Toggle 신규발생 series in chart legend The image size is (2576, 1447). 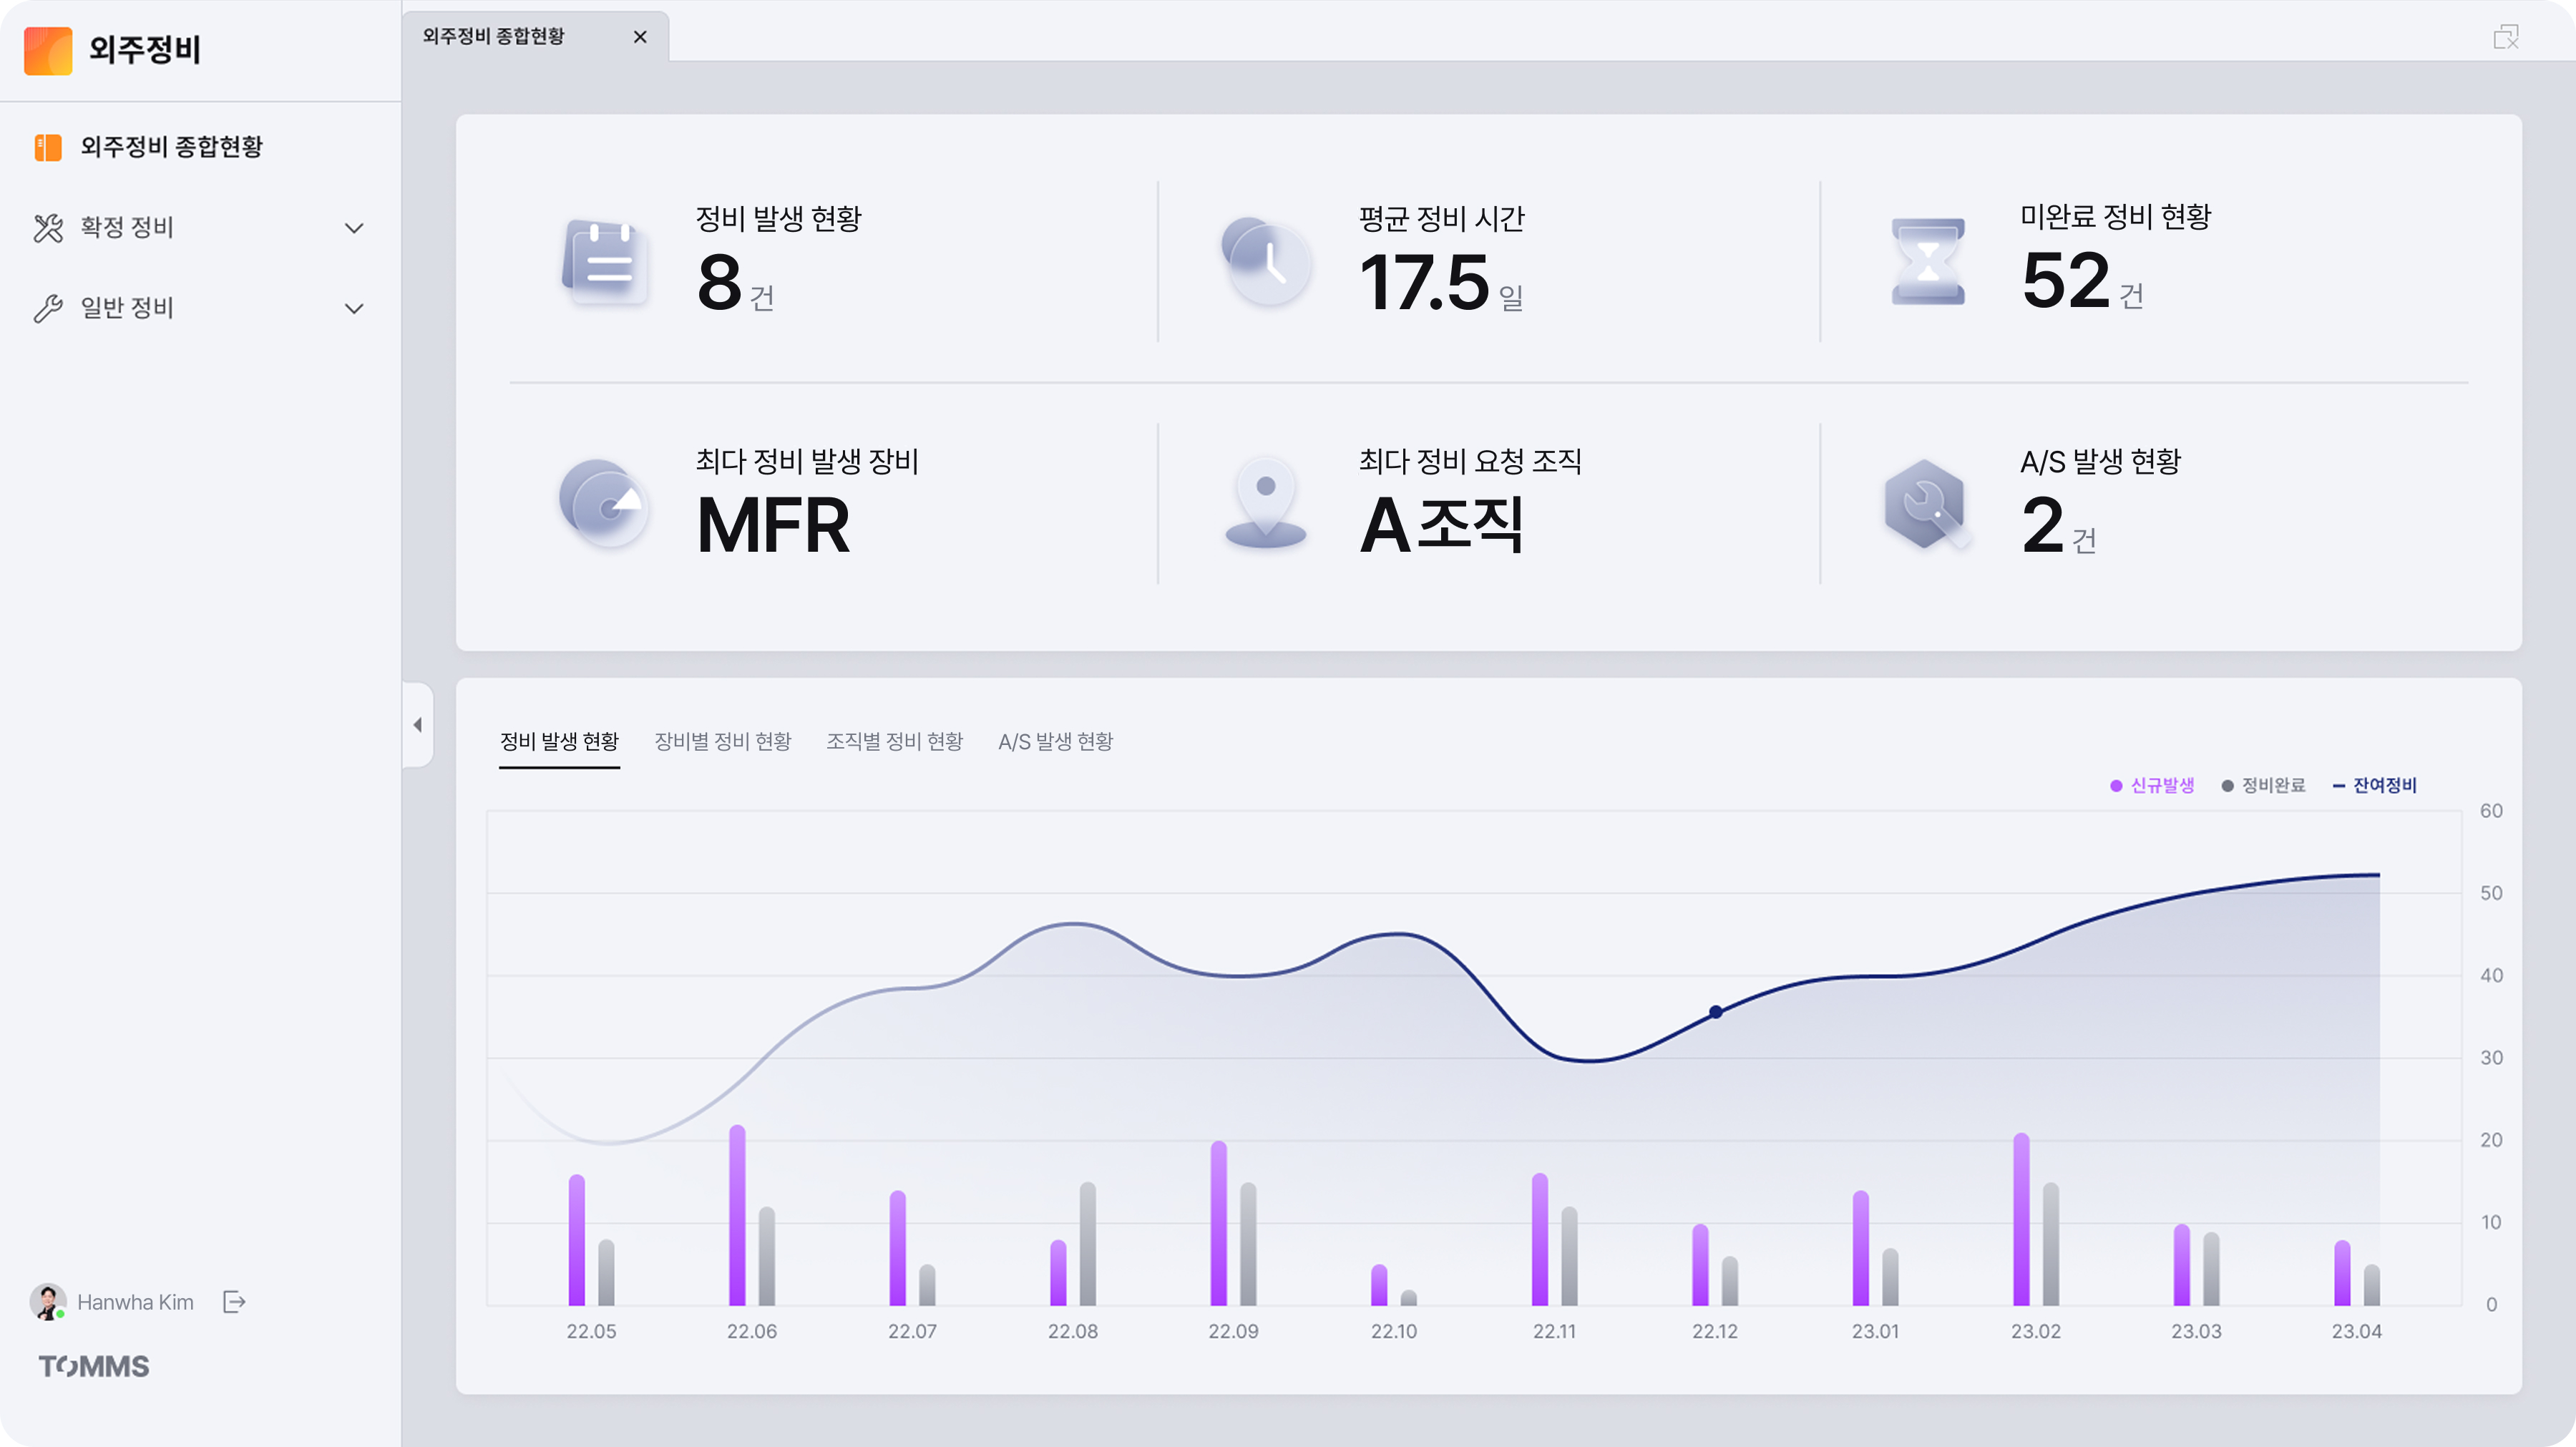[2152, 785]
